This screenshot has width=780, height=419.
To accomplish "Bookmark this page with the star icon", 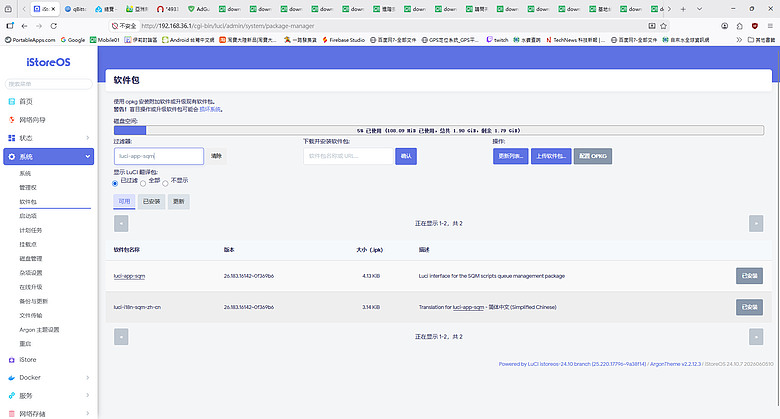I will pyautogui.click(x=663, y=26).
